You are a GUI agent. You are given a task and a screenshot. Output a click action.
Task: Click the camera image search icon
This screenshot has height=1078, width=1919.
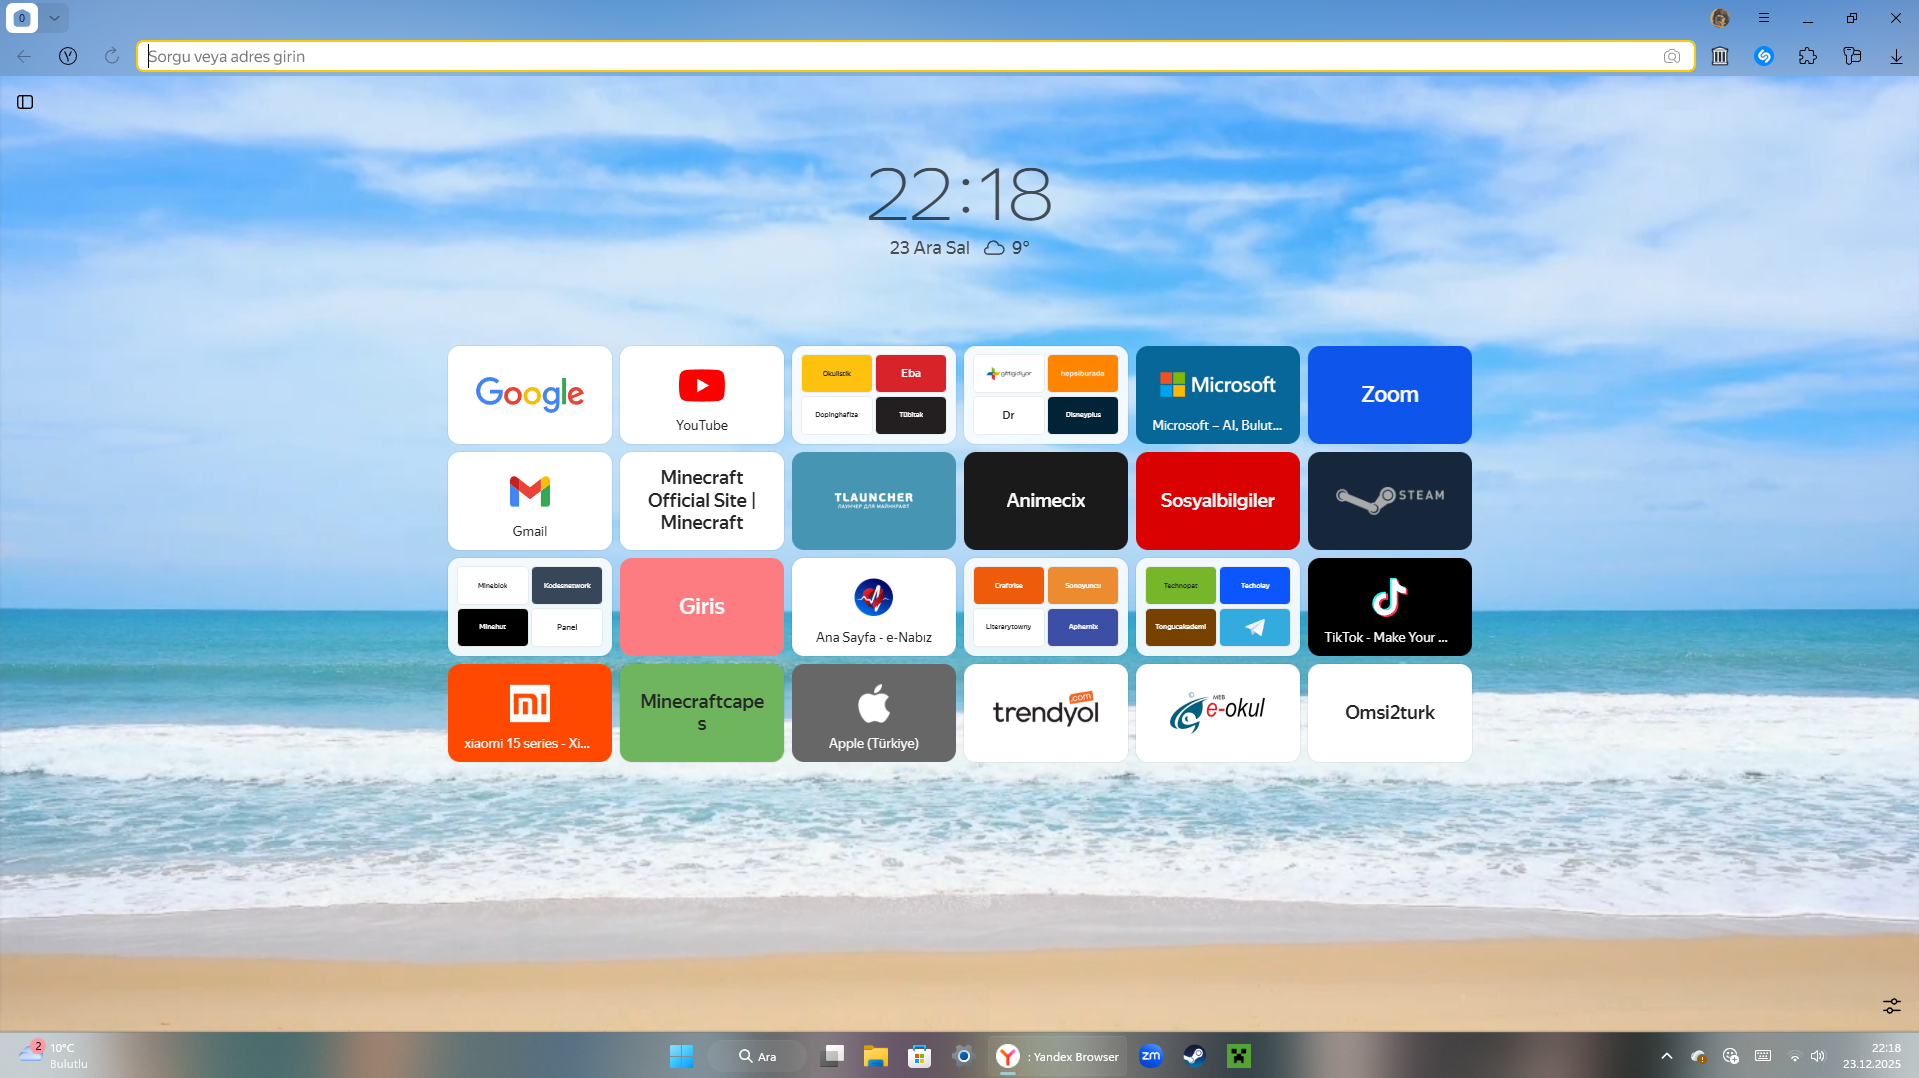tap(1672, 56)
